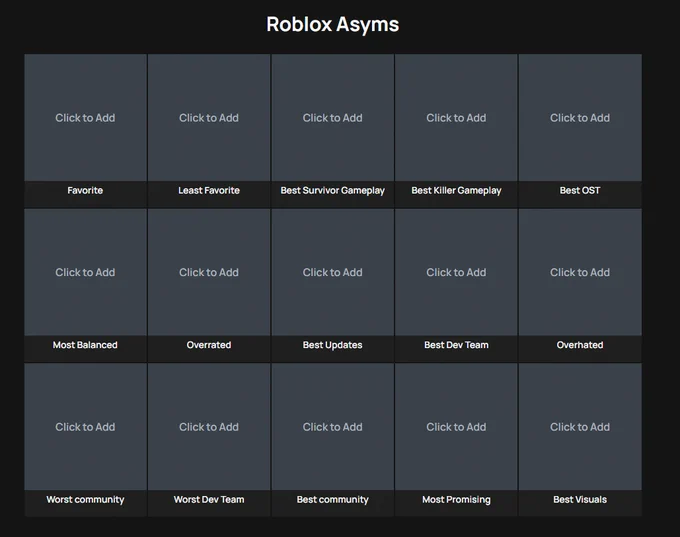Add entry to the Overhated slot
The image size is (680, 537).
[x=580, y=272]
